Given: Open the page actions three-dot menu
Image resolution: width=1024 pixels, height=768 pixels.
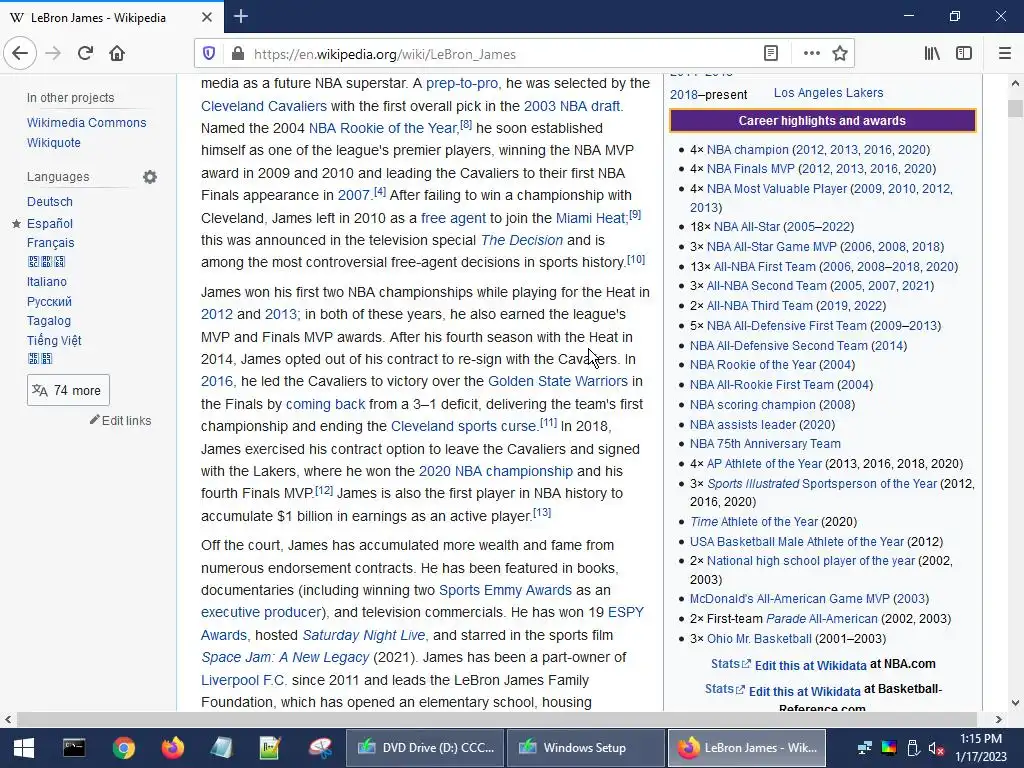Looking at the screenshot, I should click(x=811, y=54).
